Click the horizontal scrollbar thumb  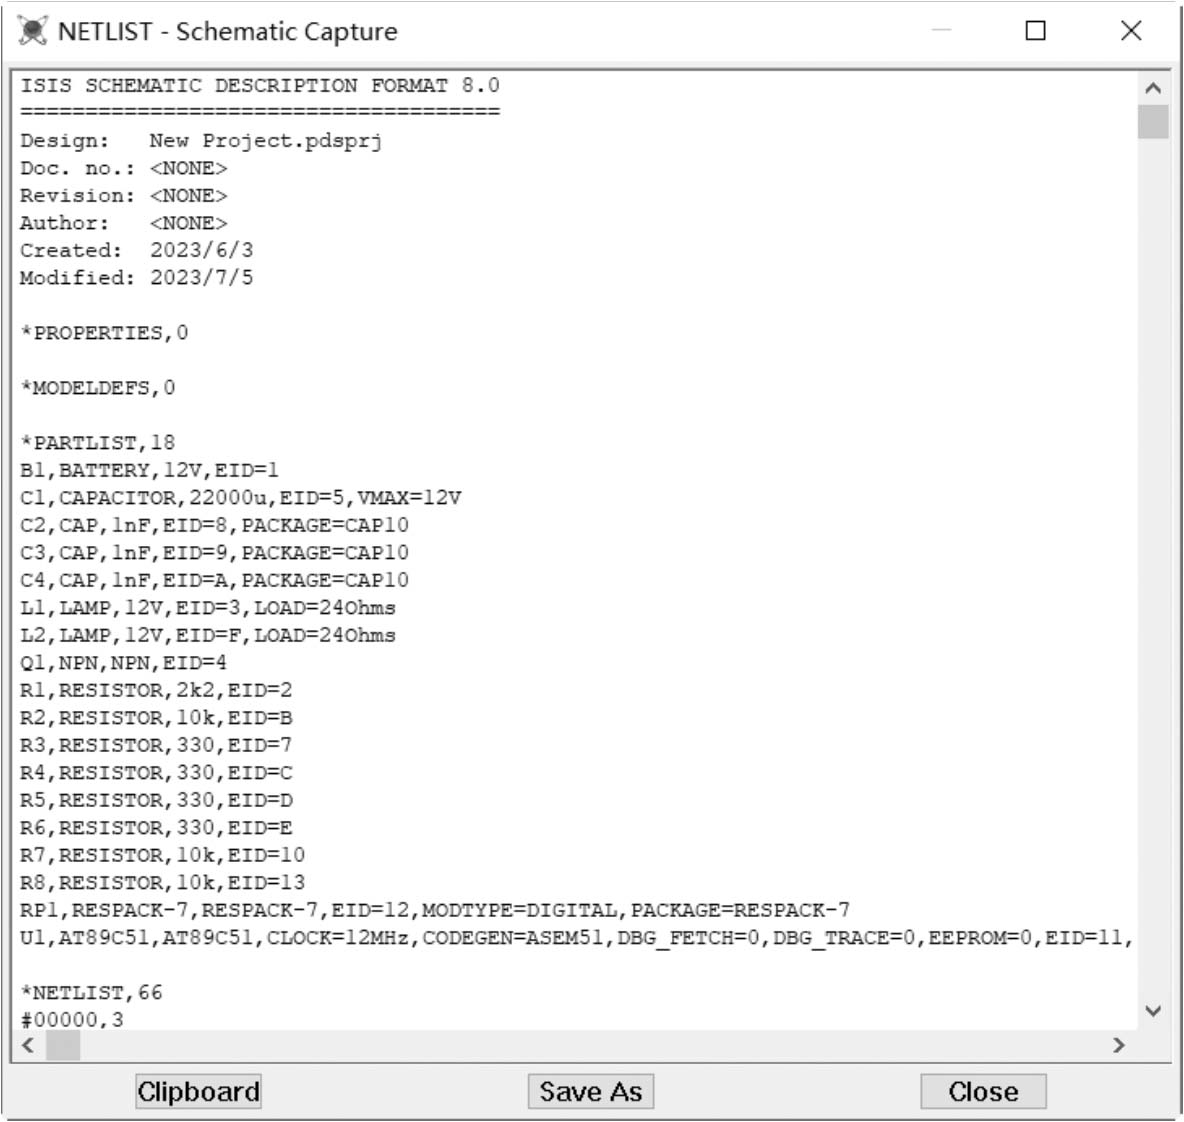(x=63, y=1045)
